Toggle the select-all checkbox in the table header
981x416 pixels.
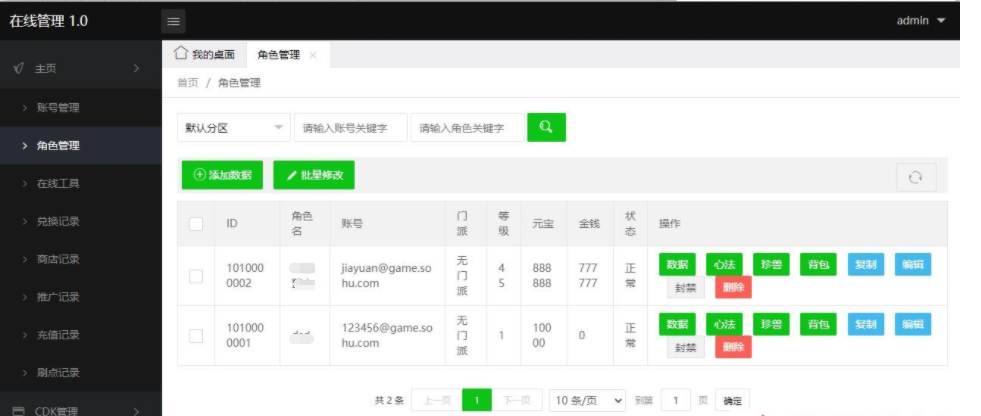coord(196,224)
